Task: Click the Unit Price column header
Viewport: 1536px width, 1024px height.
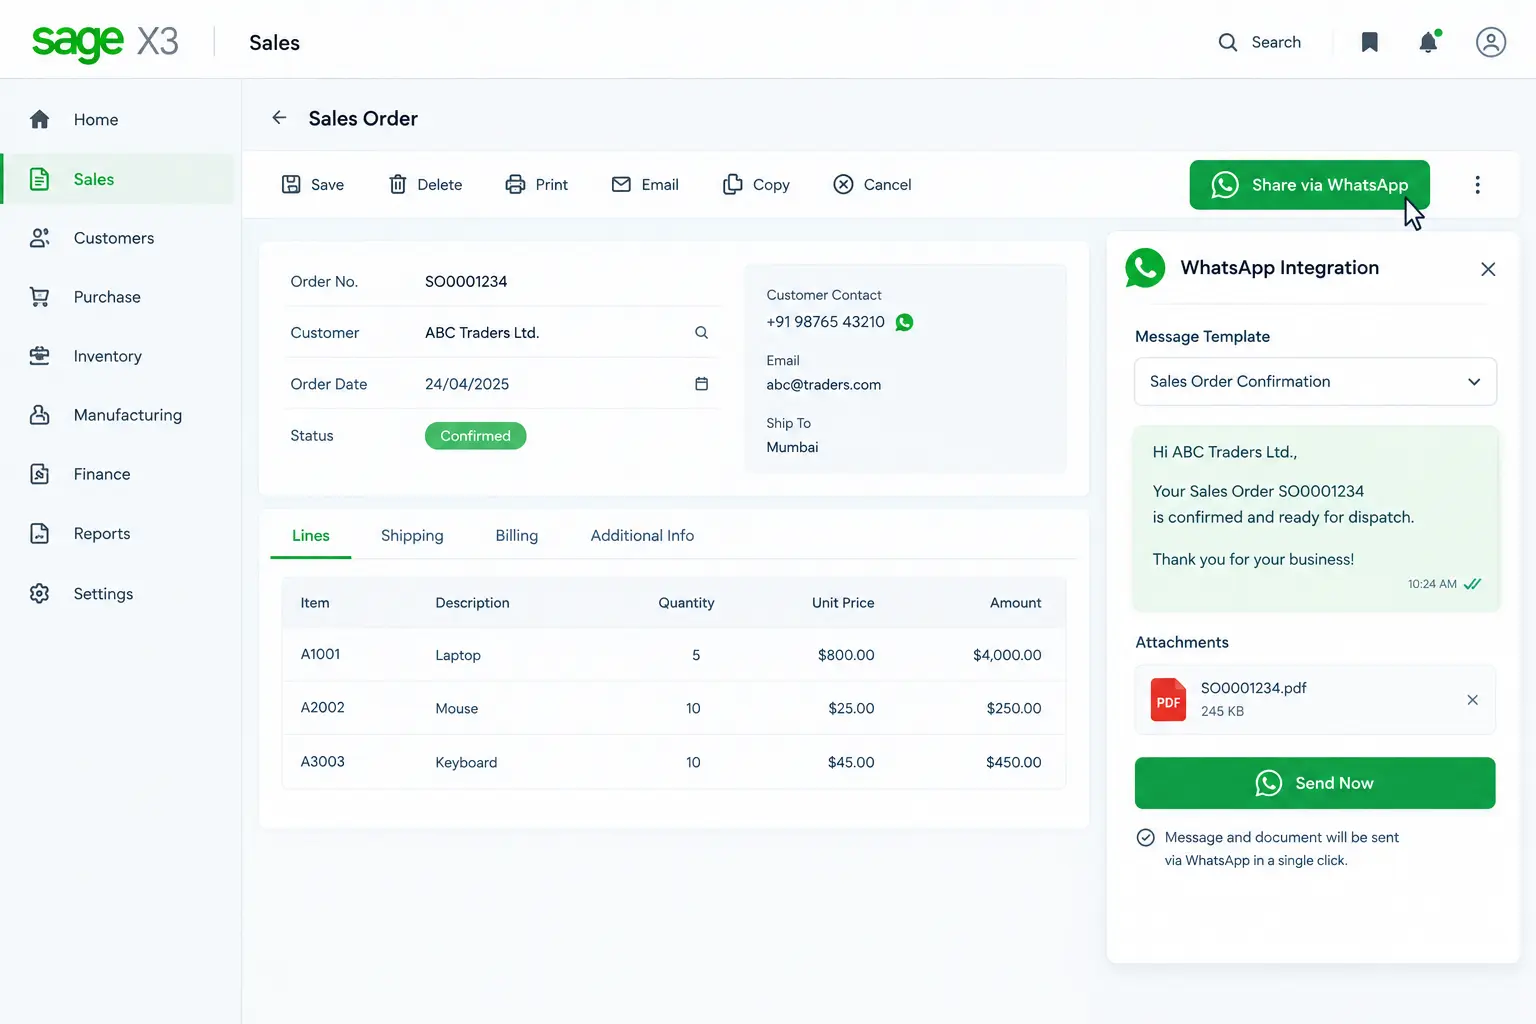Action: pos(843,603)
